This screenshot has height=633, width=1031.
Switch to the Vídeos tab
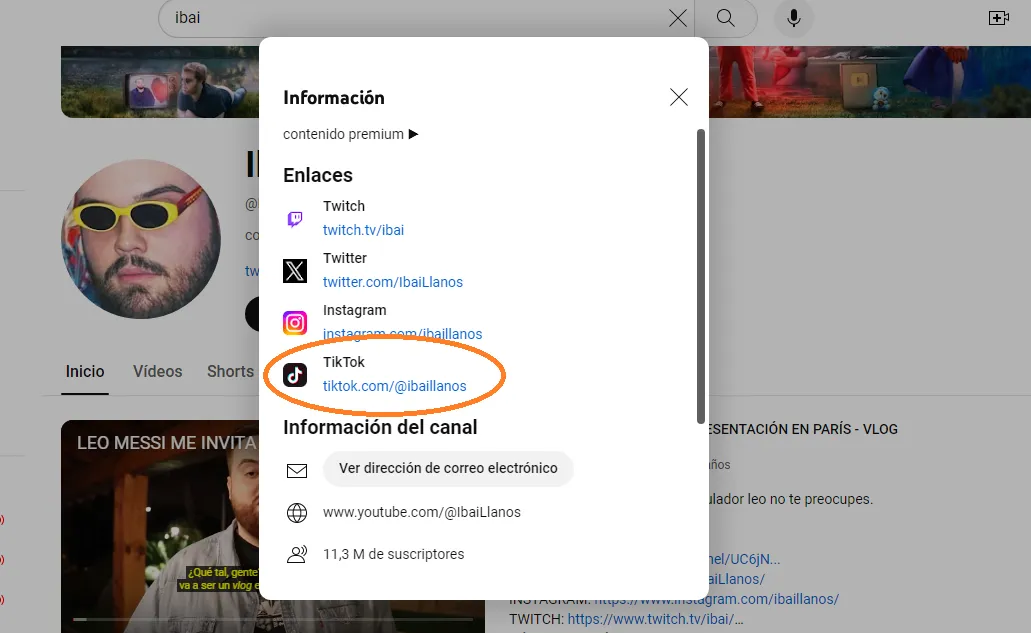click(157, 371)
